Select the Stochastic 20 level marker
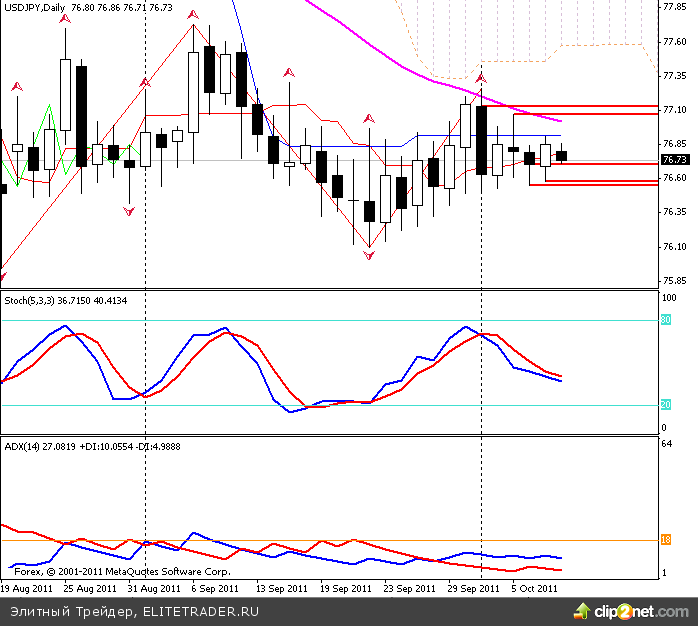 [x=665, y=405]
